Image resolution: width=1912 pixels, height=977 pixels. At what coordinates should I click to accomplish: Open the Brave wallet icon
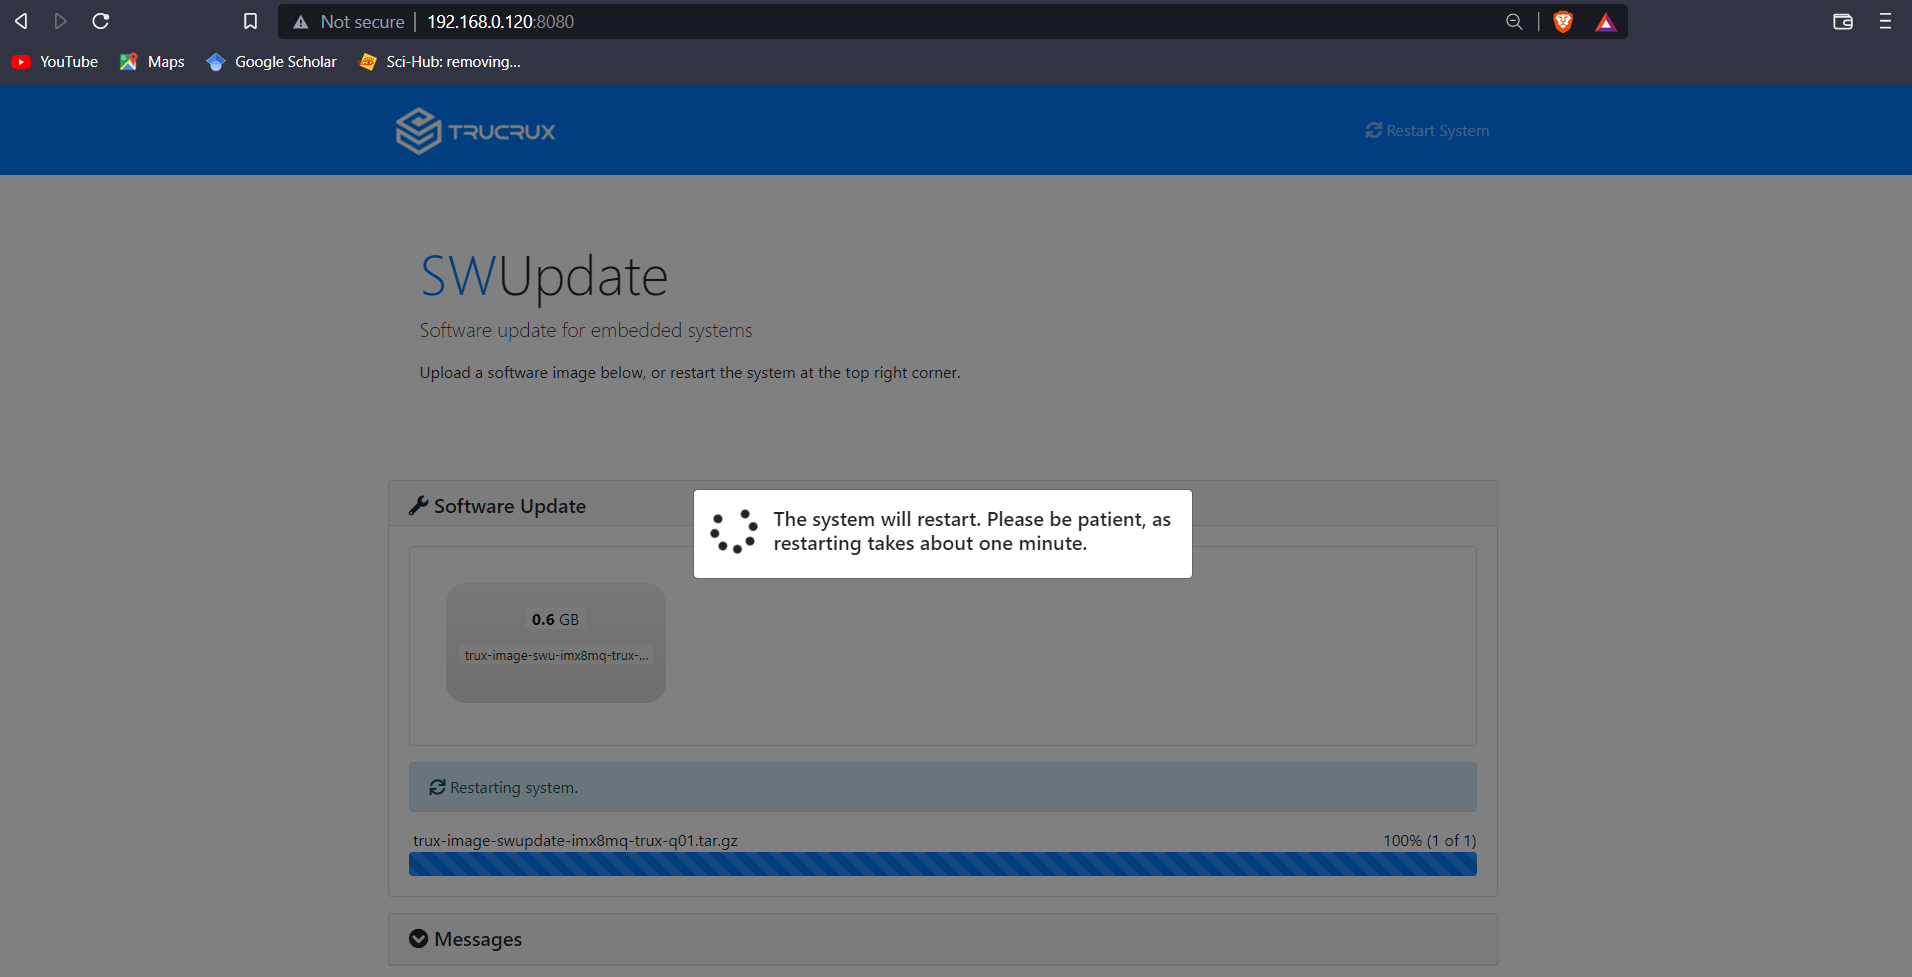coord(1843,21)
